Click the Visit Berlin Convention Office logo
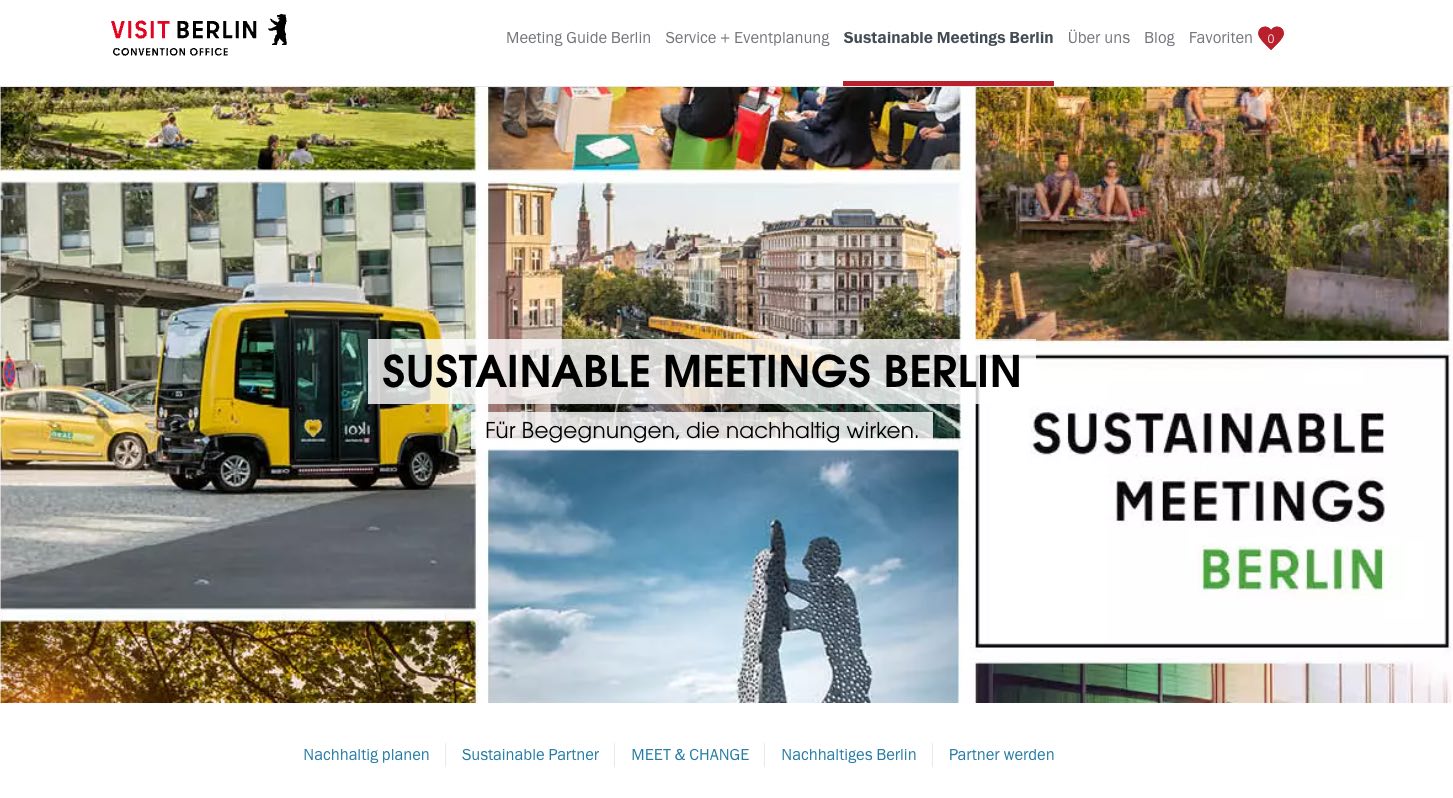1453x798 pixels. point(199,36)
